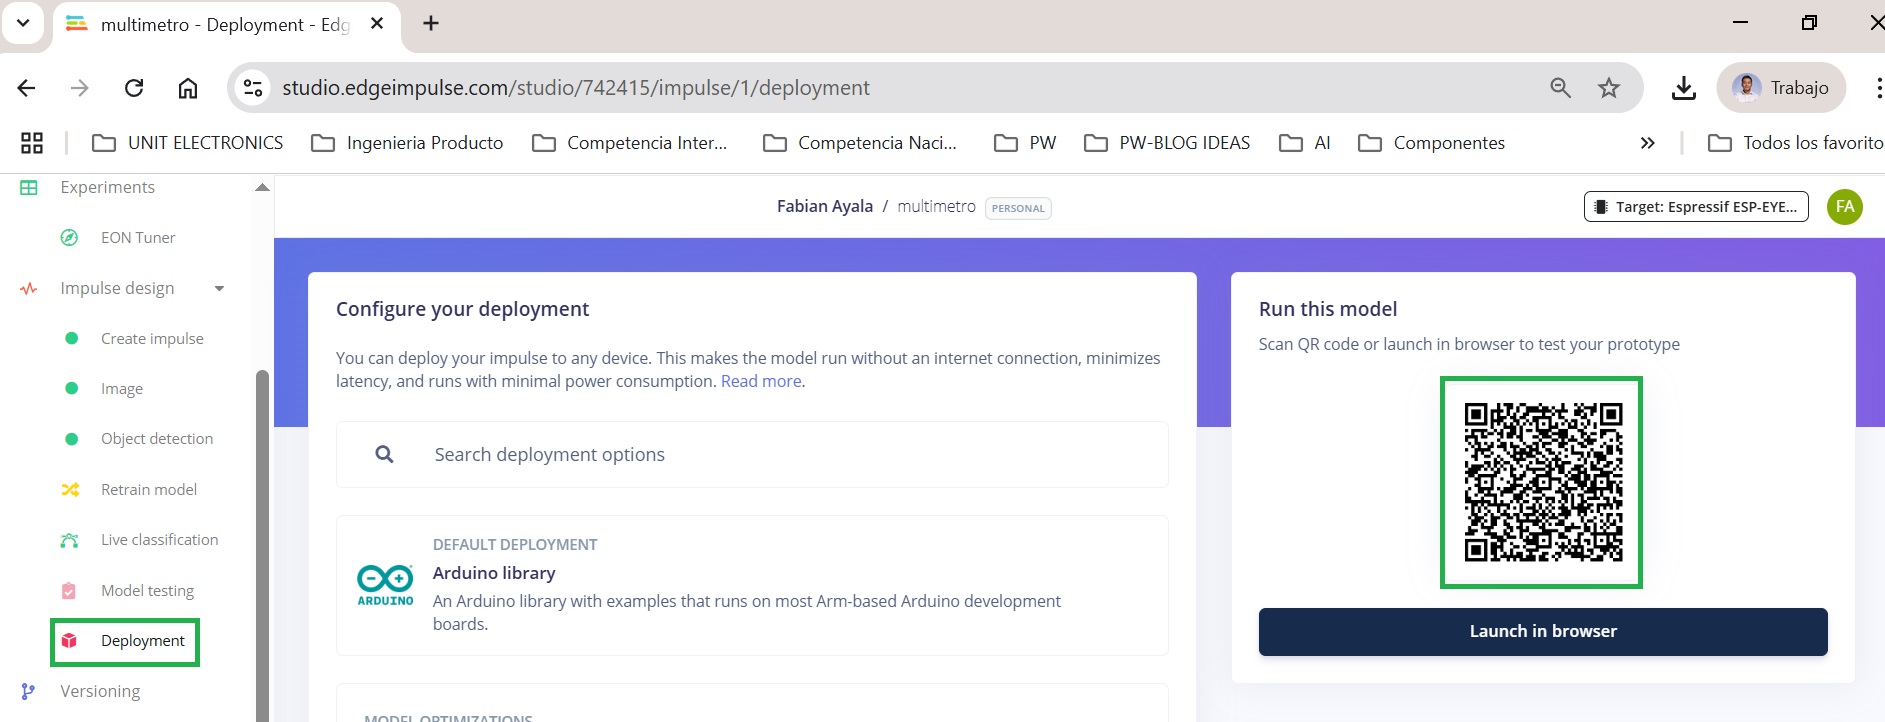Open Competencia Inter... bookmark folder
This screenshot has width=1885, height=722.
[x=630, y=143]
